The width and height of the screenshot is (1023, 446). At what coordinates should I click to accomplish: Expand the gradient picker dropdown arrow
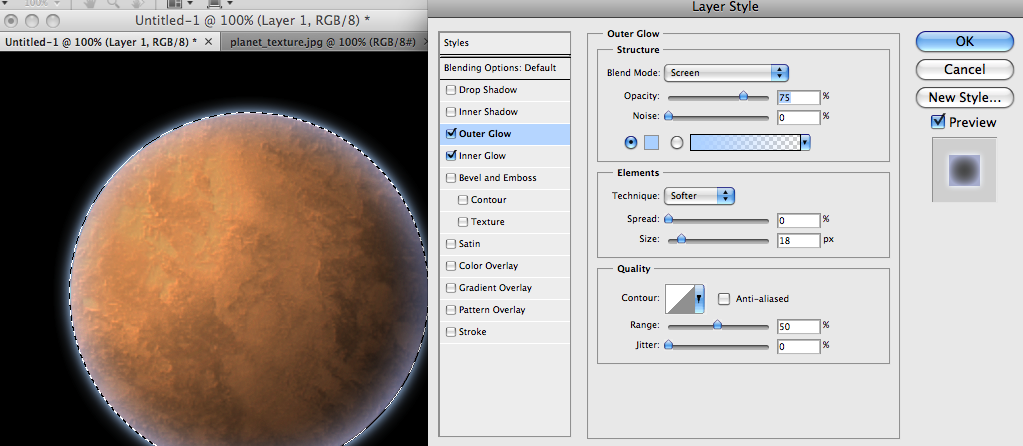click(x=806, y=142)
